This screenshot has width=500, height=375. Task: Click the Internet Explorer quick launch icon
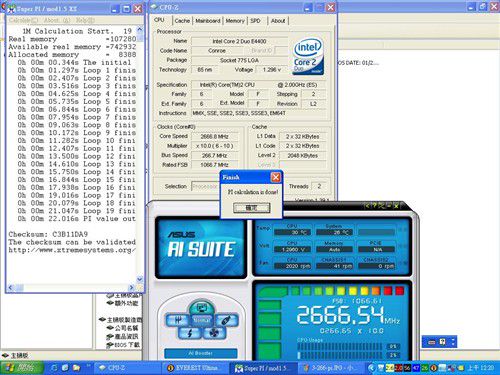click(55, 368)
